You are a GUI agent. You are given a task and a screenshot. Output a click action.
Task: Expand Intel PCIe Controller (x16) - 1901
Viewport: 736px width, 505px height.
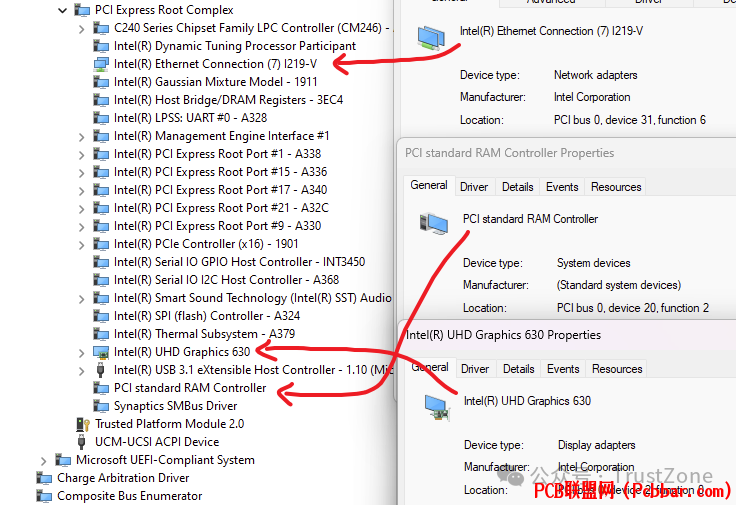click(81, 245)
